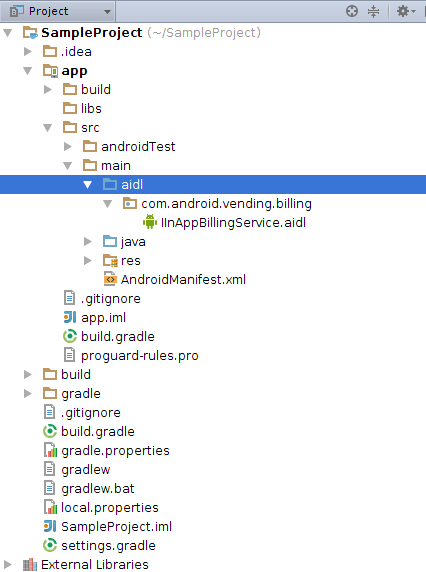Select the app.iml file
The width and height of the screenshot is (426, 572).
pyautogui.click(x=104, y=318)
